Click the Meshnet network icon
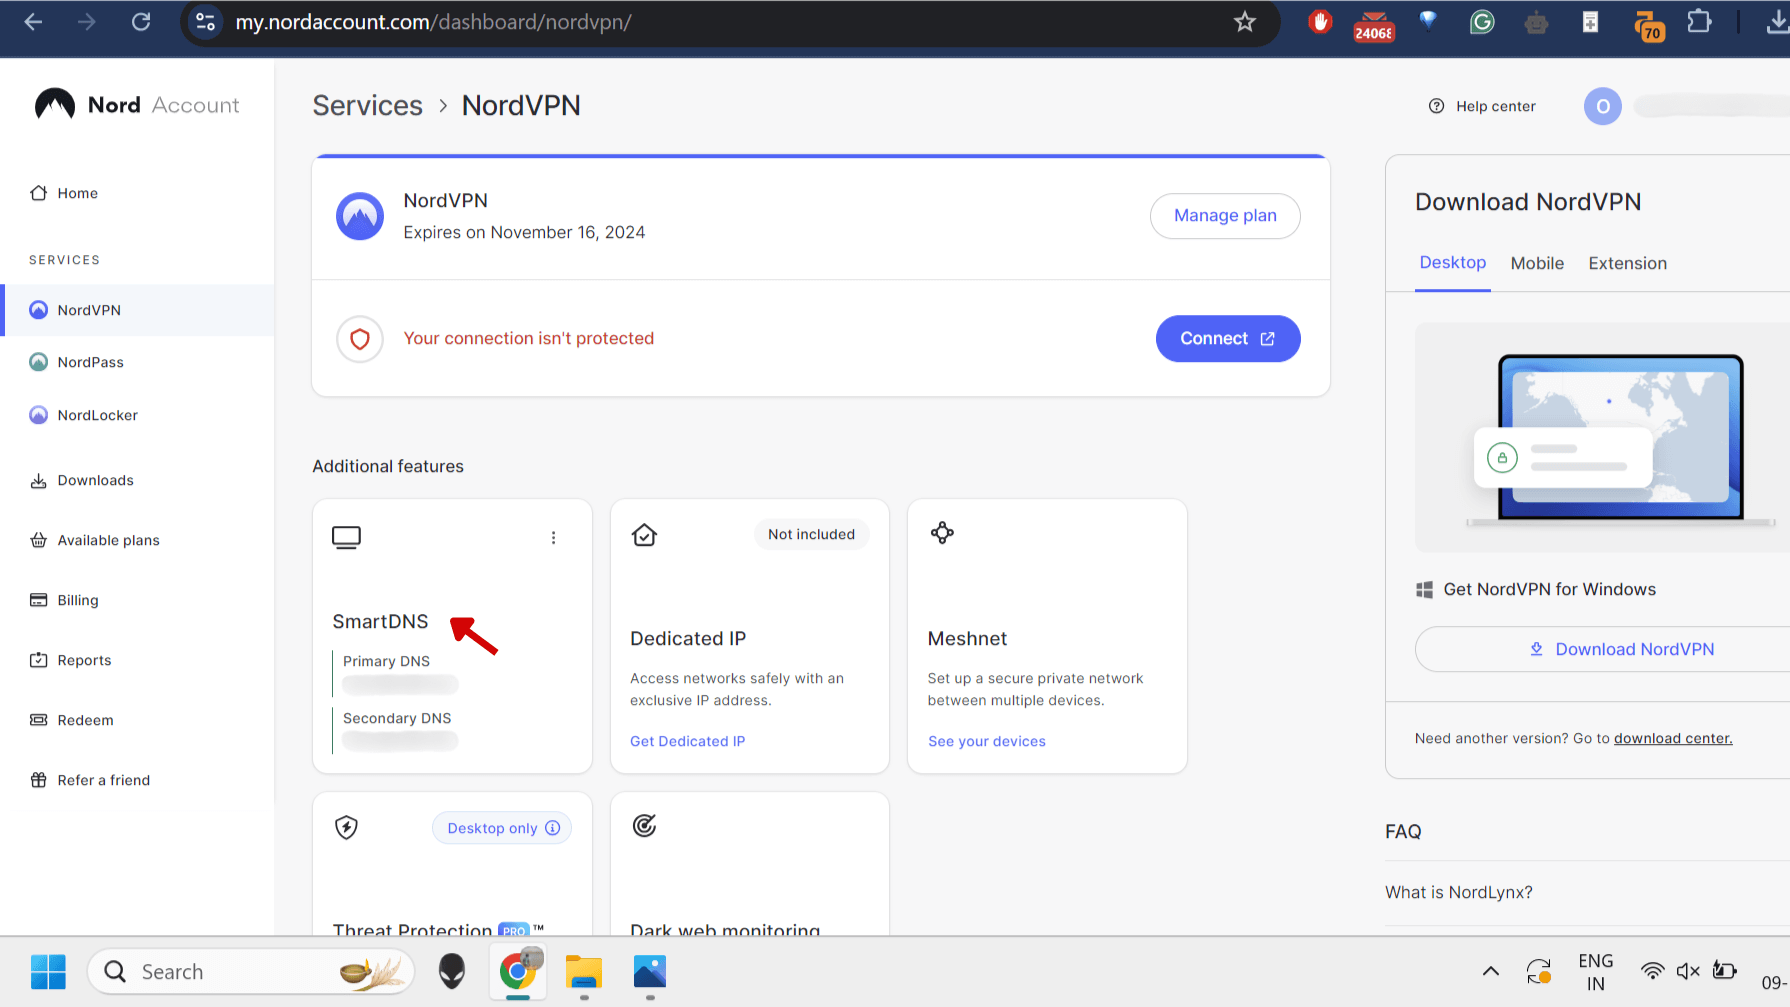The image size is (1790, 1007). [x=942, y=533]
